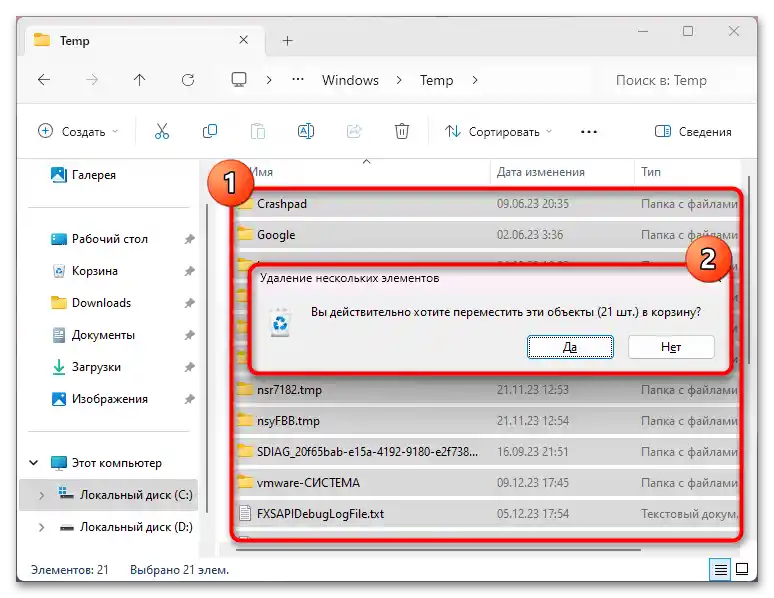774x598 pixels.
Task: Open the Сортировать dropdown
Action: (498, 131)
